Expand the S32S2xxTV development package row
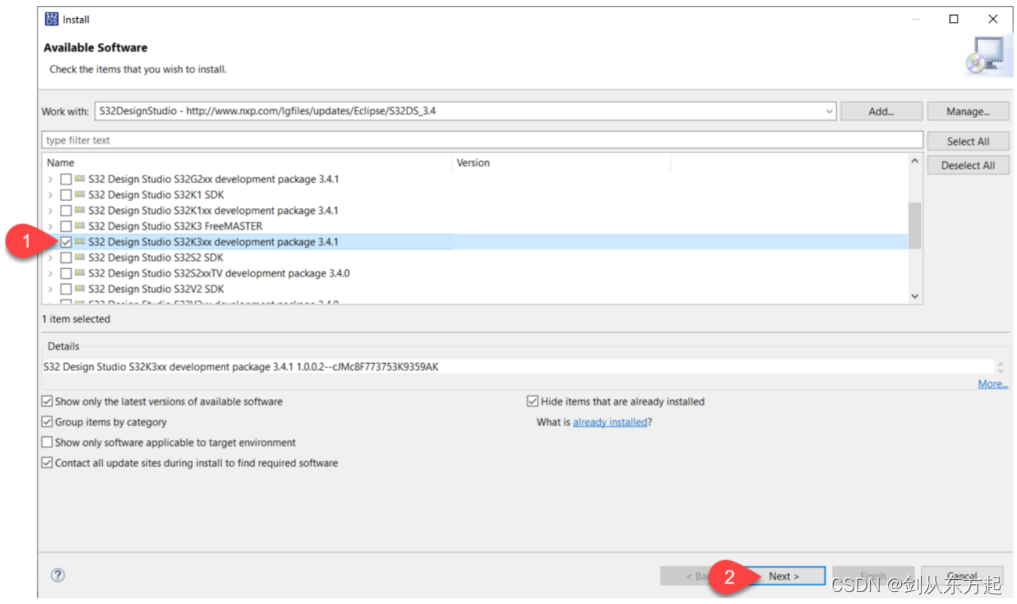Image resolution: width=1017 pixels, height=604 pixels. point(51,273)
